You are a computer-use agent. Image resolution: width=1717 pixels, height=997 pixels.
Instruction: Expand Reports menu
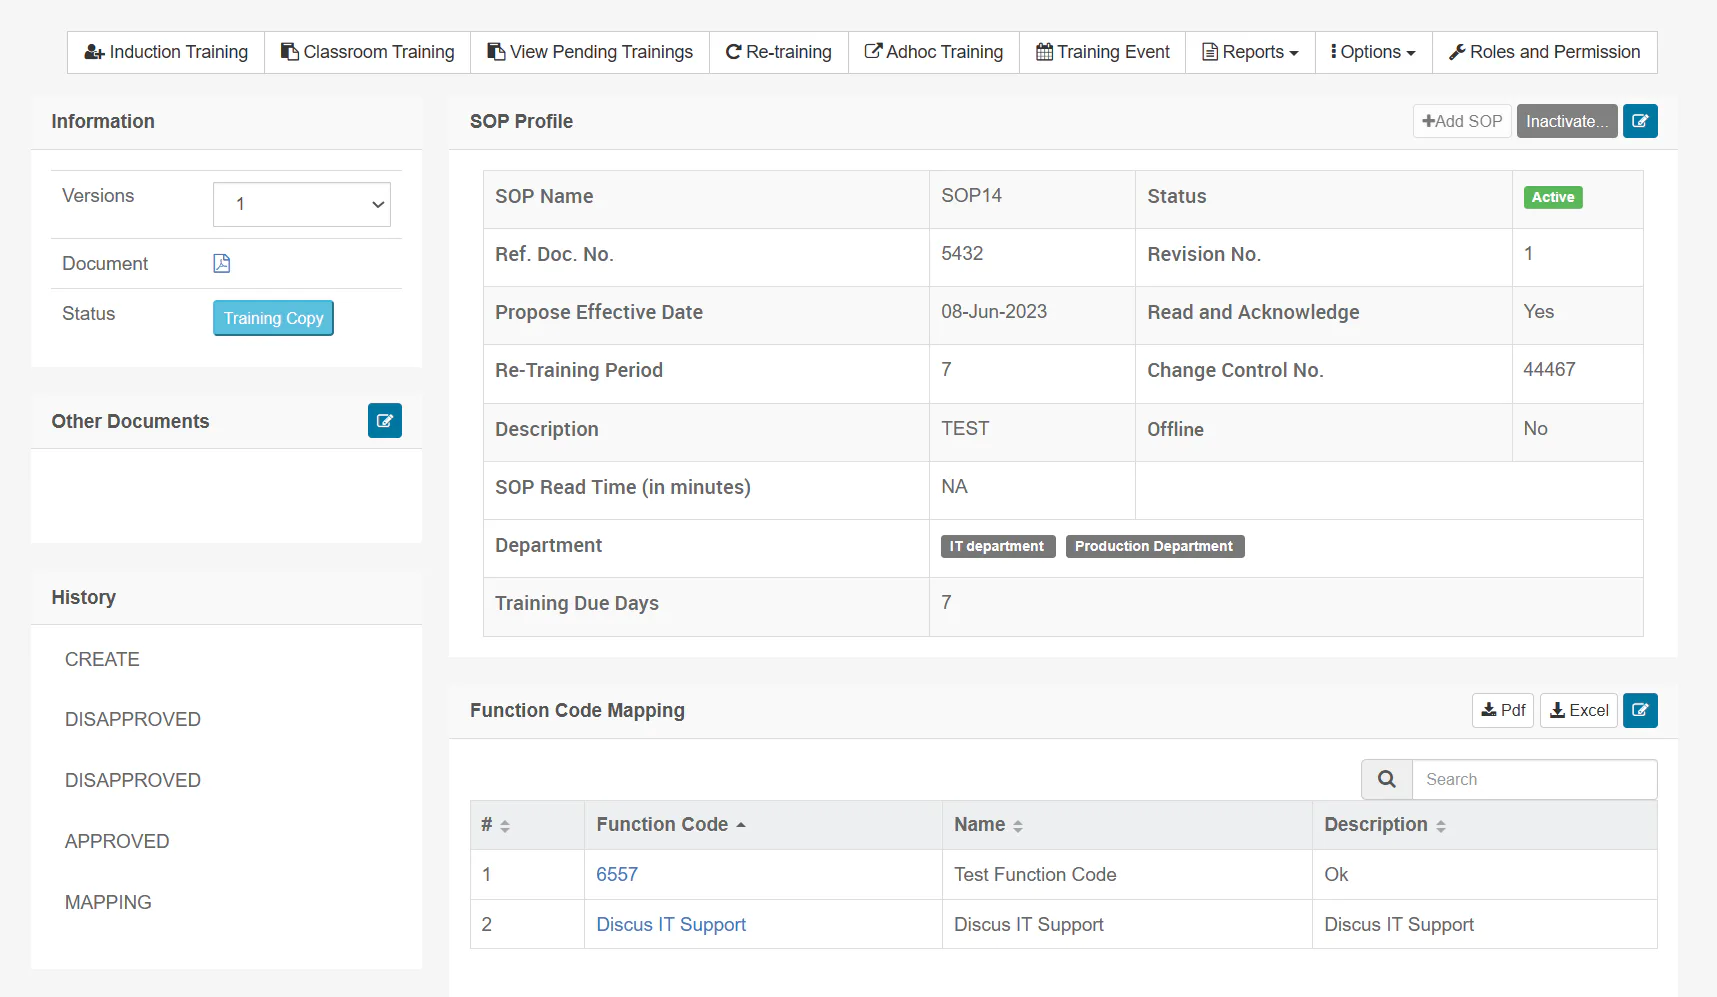coord(1250,52)
